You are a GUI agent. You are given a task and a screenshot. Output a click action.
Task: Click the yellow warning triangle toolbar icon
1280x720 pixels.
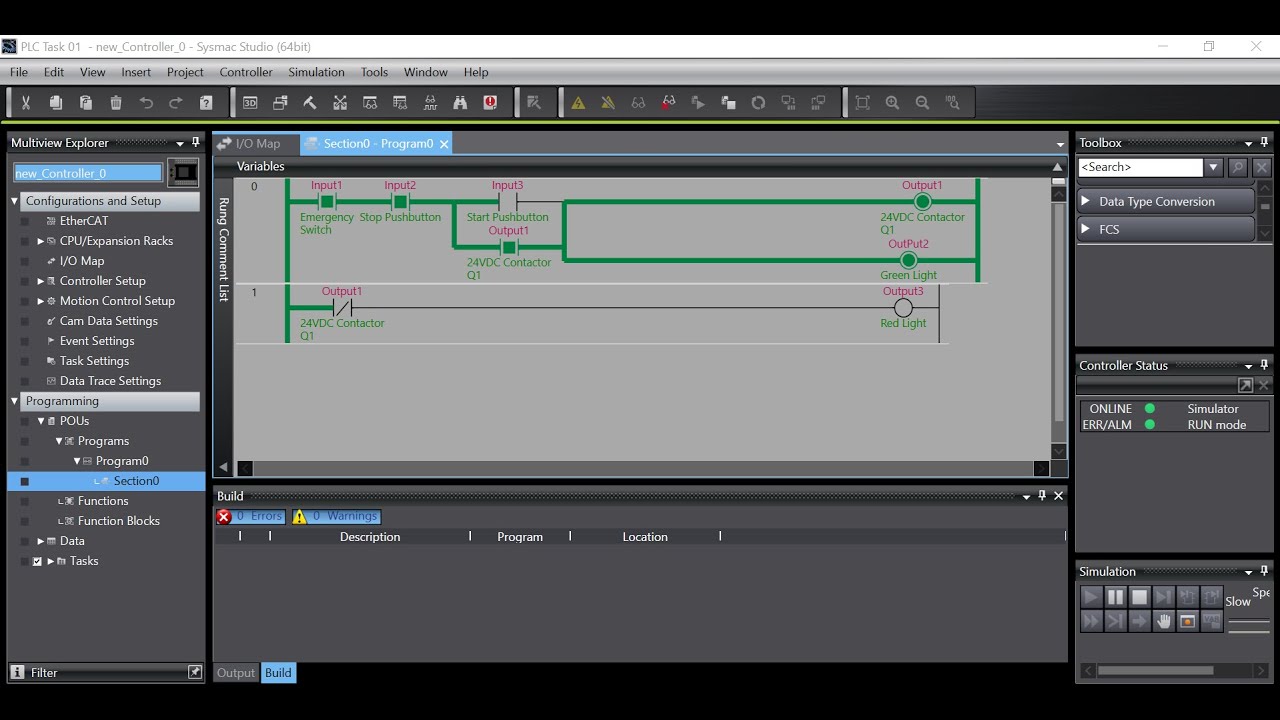[578, 102]
